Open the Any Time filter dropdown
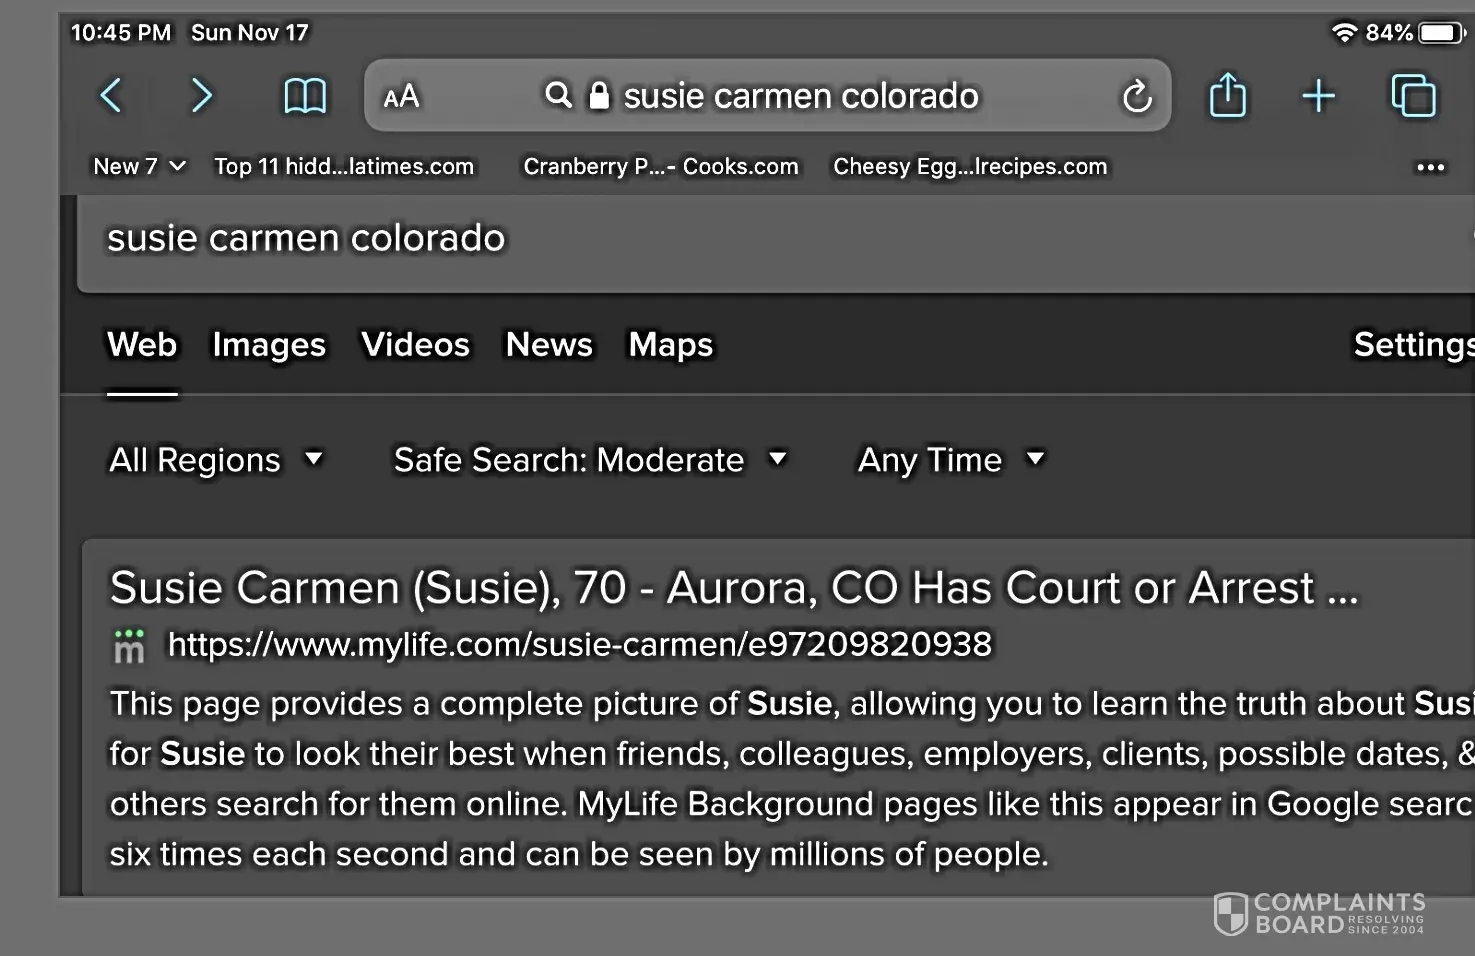This screenshot has height=956, width=1475. click(x=950, y=460)
